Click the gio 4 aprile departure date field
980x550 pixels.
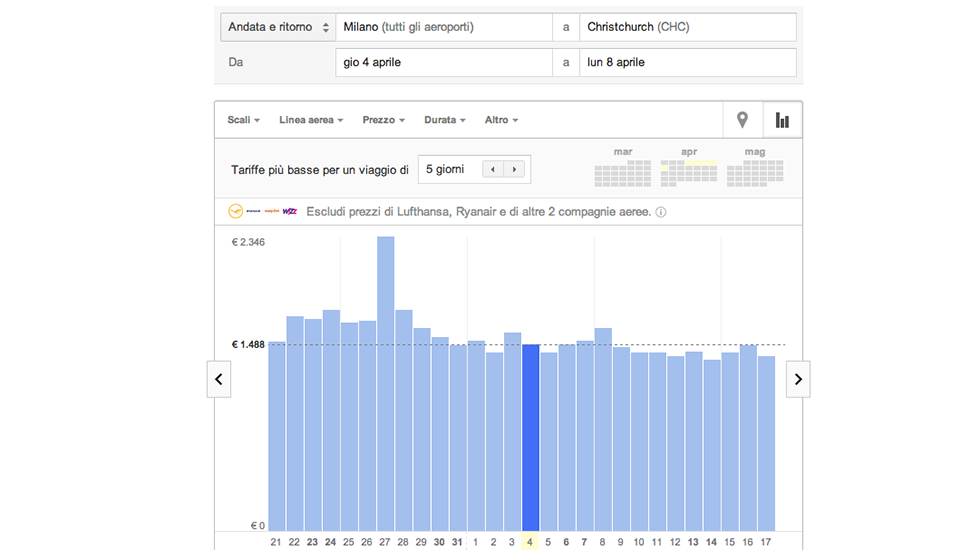coord(443,62)
